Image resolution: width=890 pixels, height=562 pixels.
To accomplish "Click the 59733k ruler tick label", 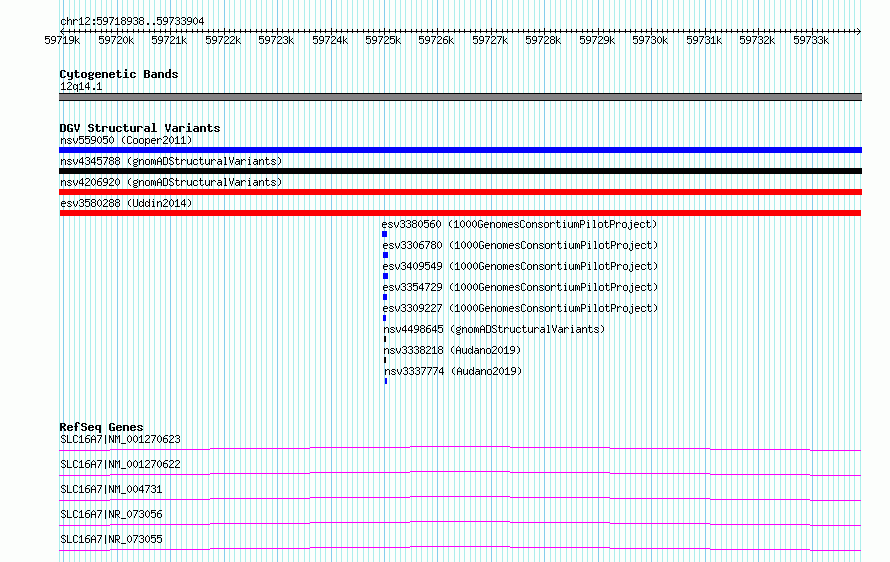I will [x=811, y=40].
